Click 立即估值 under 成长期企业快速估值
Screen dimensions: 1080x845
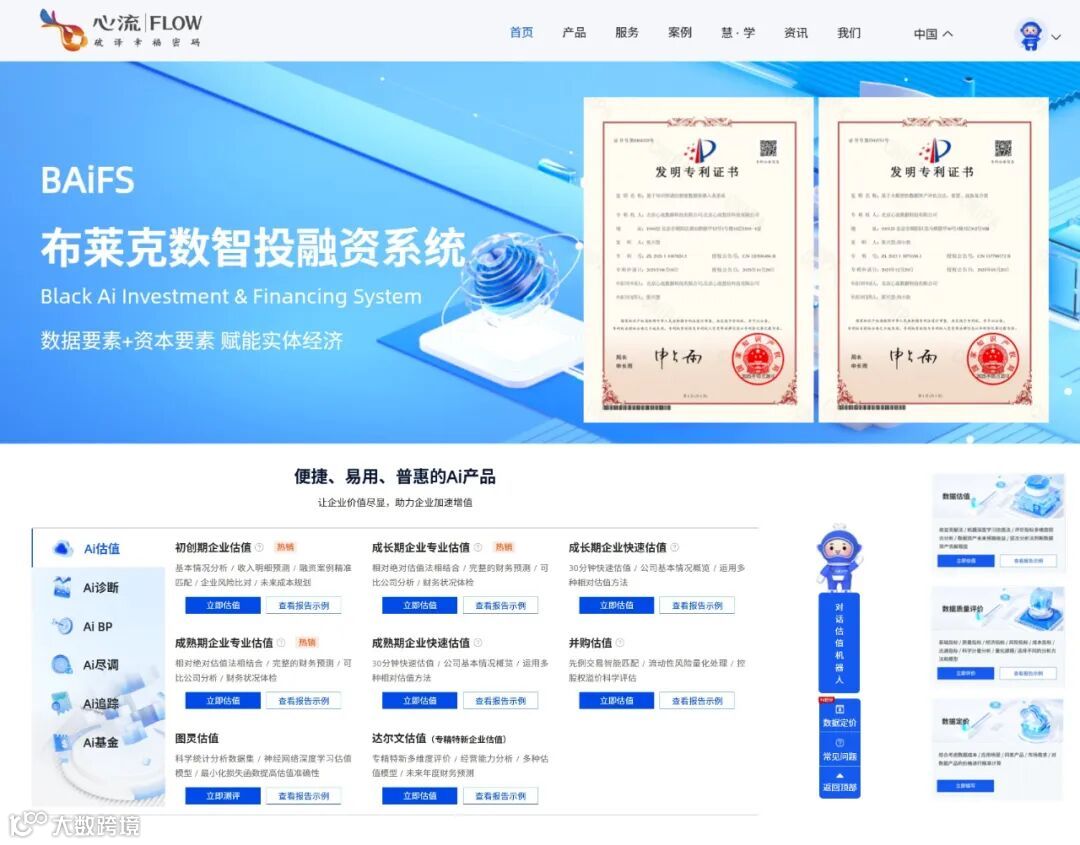coord(616,605)
